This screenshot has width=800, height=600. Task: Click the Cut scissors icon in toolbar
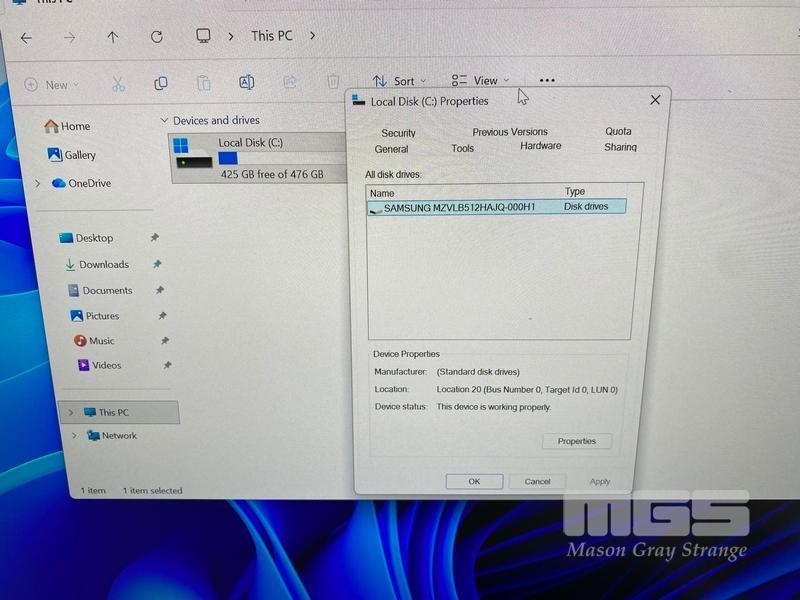coord(118,84)
